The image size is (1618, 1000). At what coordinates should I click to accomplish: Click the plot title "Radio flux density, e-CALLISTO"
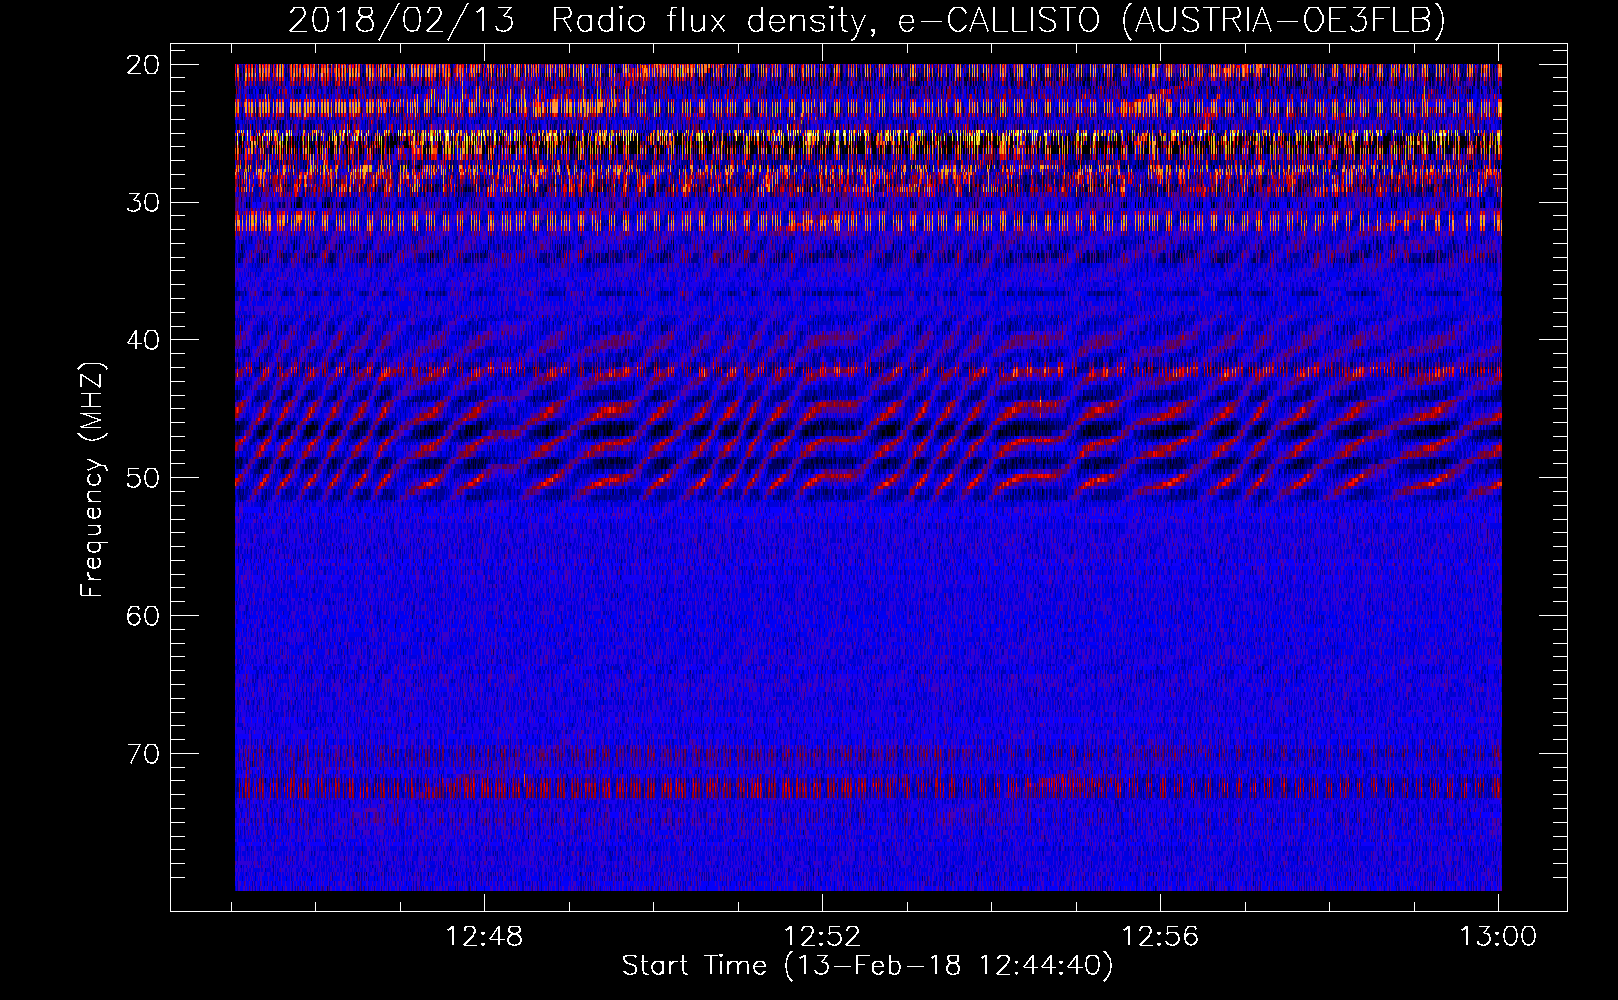826,20
